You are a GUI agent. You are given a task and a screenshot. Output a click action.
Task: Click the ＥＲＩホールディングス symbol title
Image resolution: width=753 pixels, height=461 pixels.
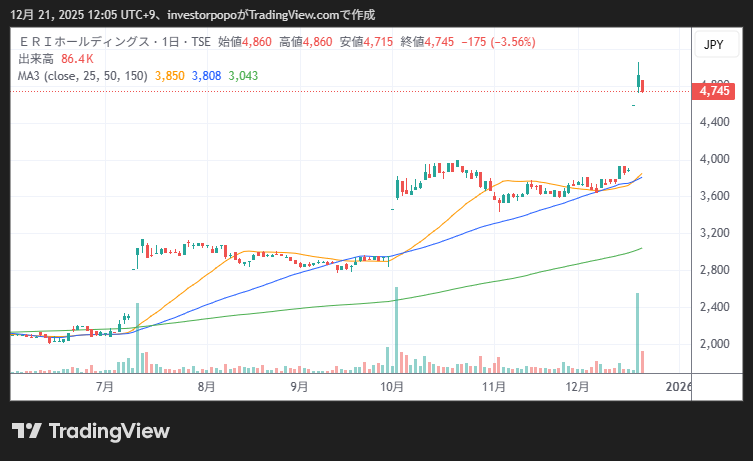[x=84, y=42]
